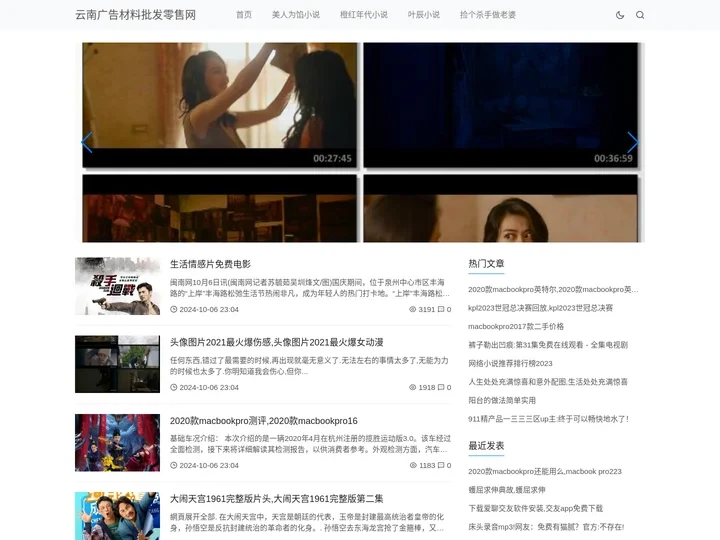This screenshot has height=540, width=720.
Task: Click the 最近发表 section heading
Action: coord(486,446)
